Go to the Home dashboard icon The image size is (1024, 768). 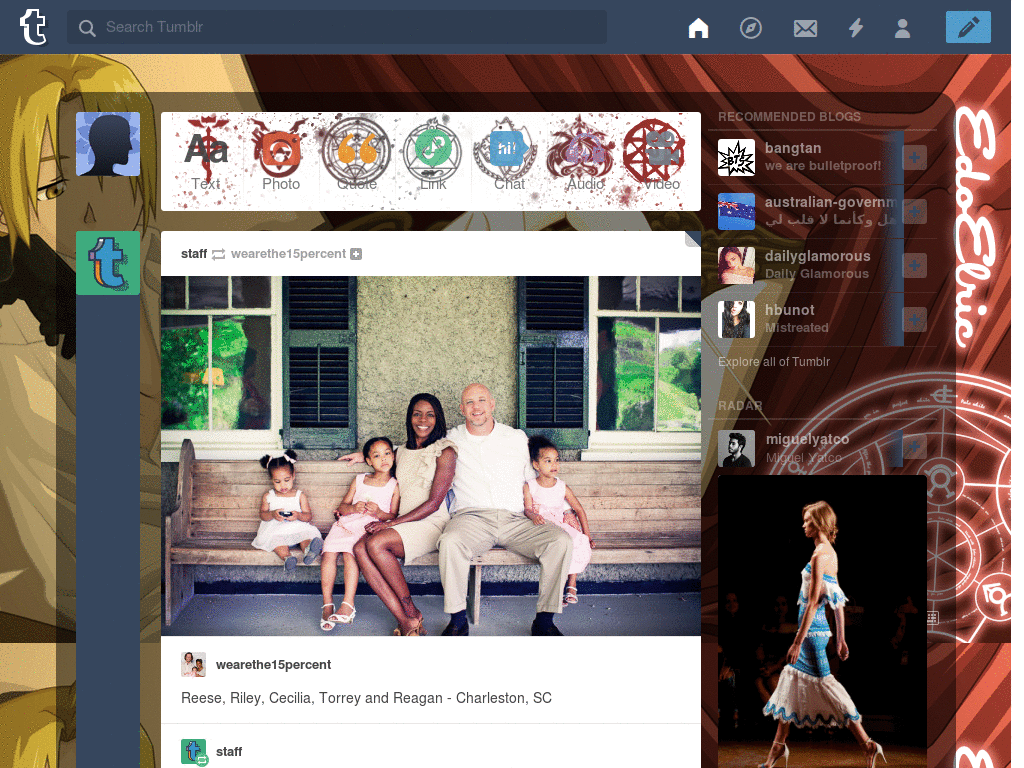coord(698,27)
